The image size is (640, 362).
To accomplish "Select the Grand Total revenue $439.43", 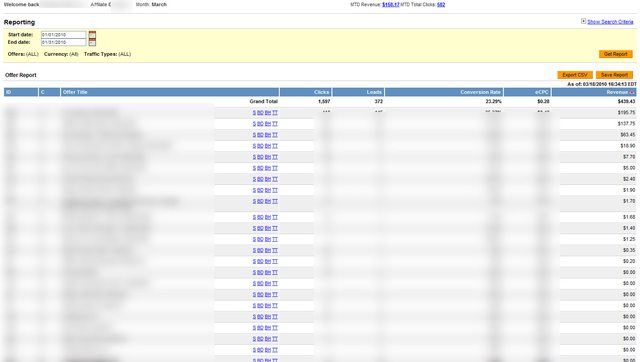I will coord(626,101).
